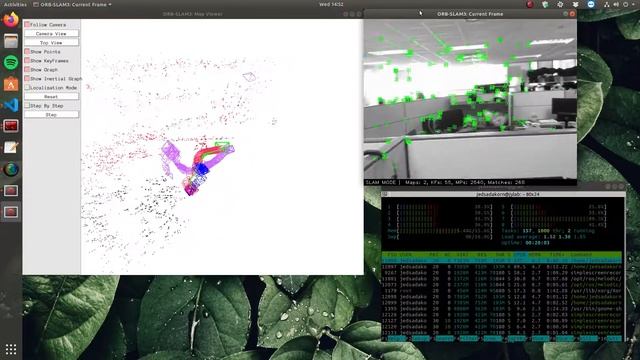Toggle the Follow Camera checkbox
Image resolution: width=640 pixels, height=360 pixels.
(27, 25)
